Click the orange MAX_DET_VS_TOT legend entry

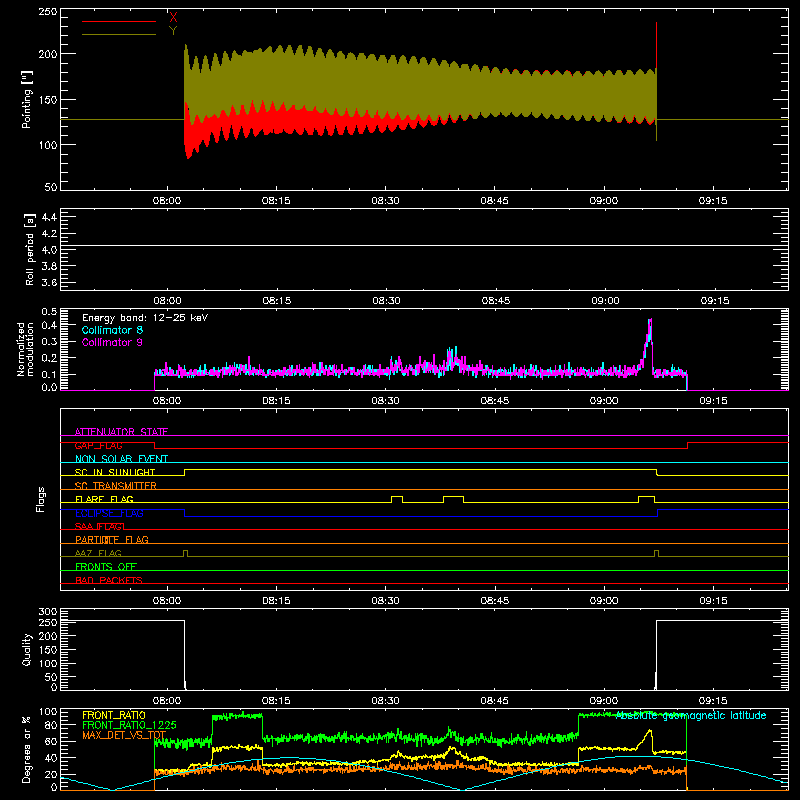124,735
